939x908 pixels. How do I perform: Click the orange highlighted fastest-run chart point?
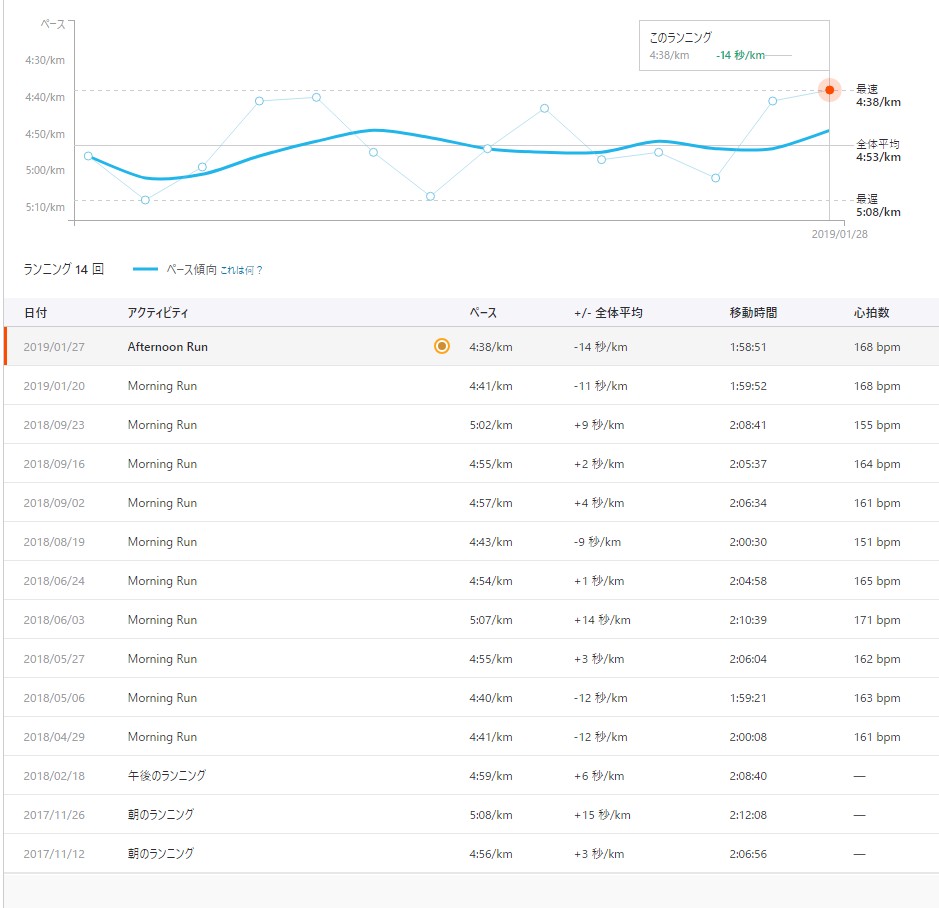click(x=829, y=90)
